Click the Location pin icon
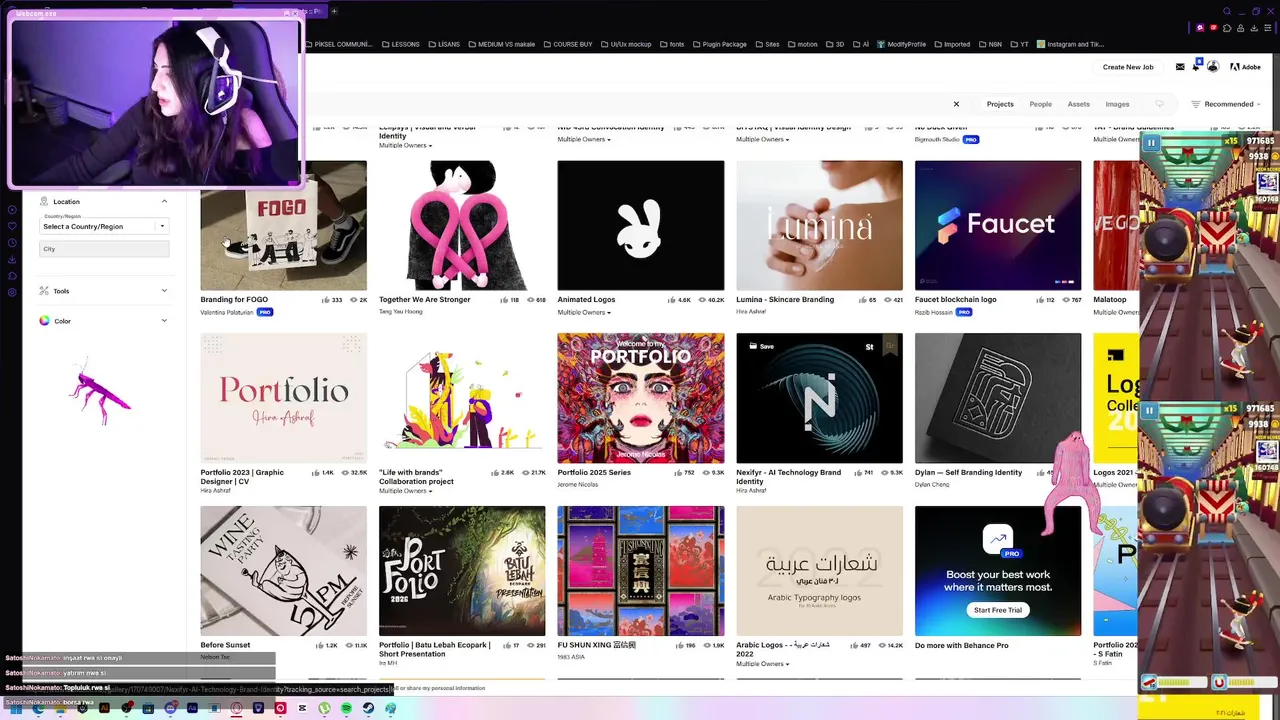The height and width of the screenshot is (720, 1280). click(44, 201)
